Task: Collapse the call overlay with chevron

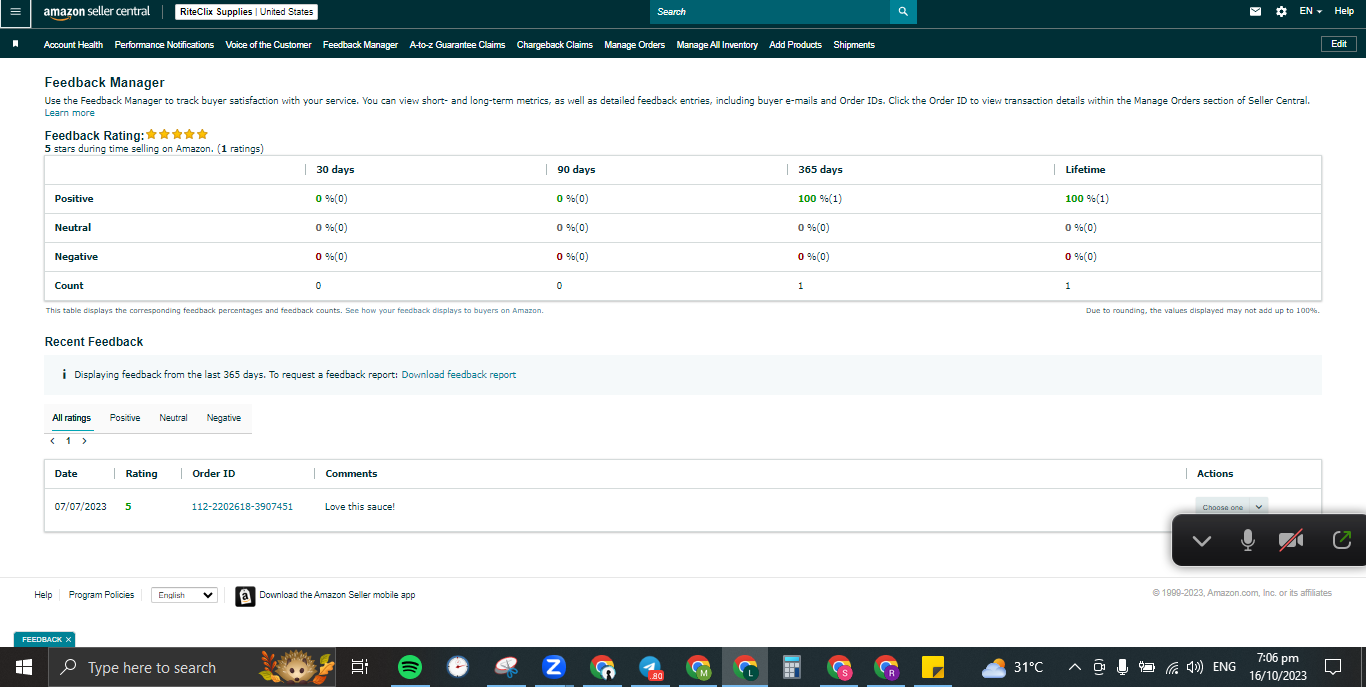Action: 1202,541
